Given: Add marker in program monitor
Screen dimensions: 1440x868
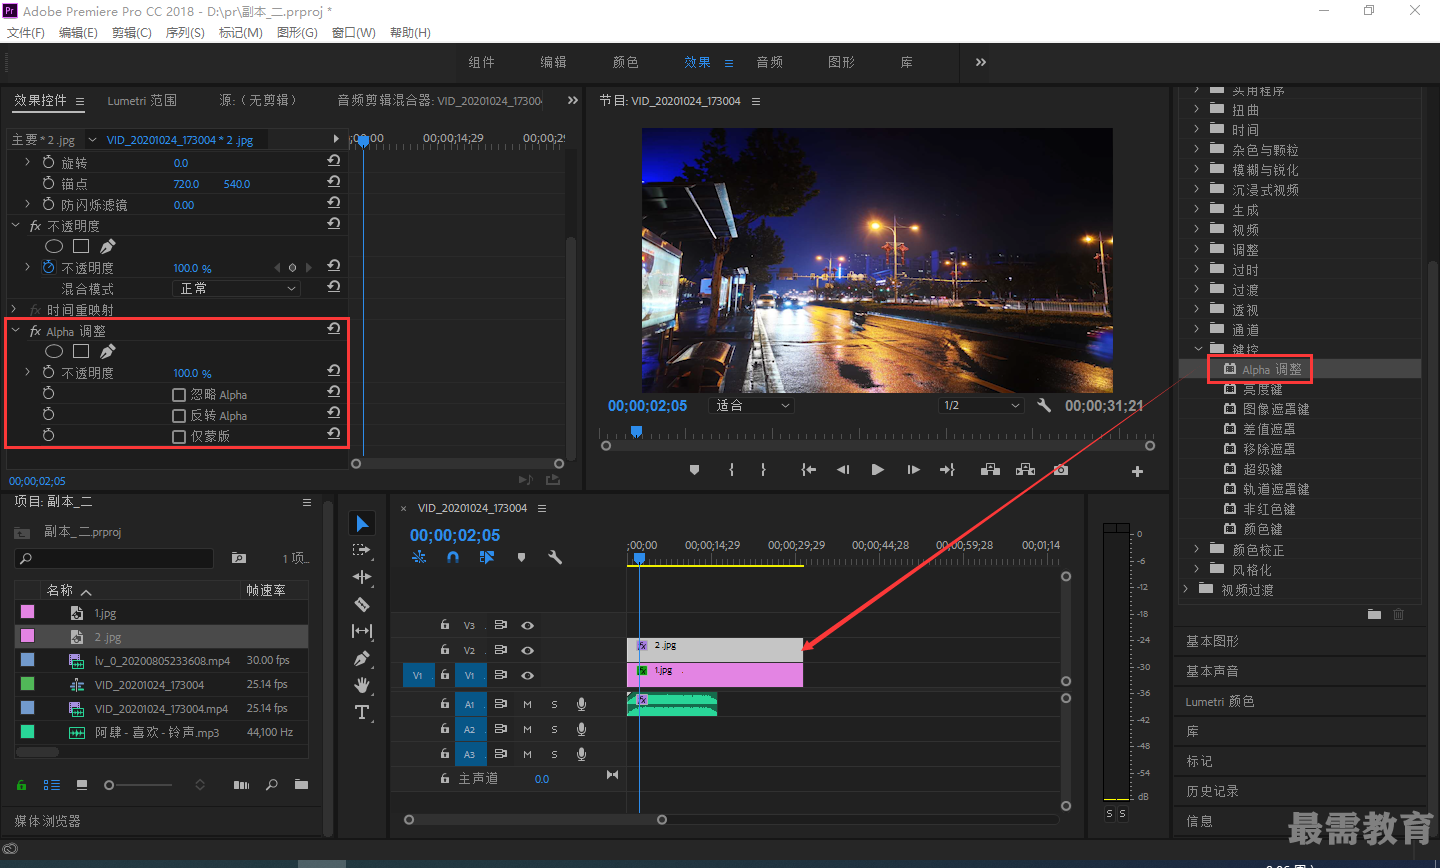Looking at the screenshot, I should [x=694, y=470].
